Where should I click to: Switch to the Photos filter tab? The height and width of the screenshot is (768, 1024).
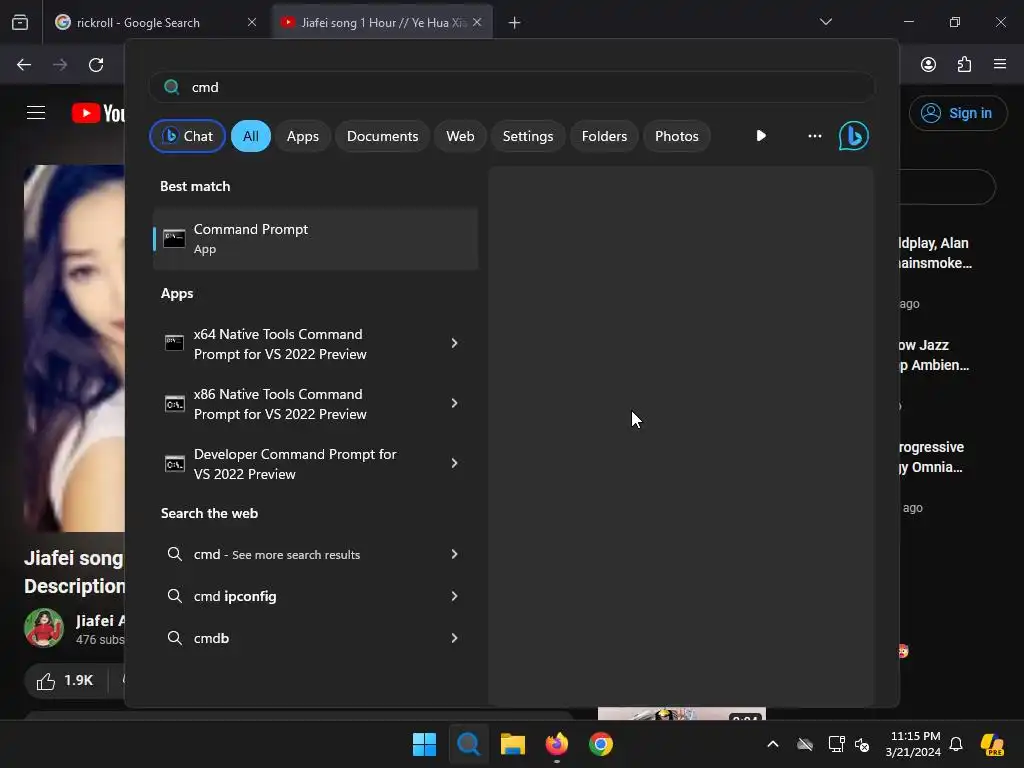(x=677, y=136)
